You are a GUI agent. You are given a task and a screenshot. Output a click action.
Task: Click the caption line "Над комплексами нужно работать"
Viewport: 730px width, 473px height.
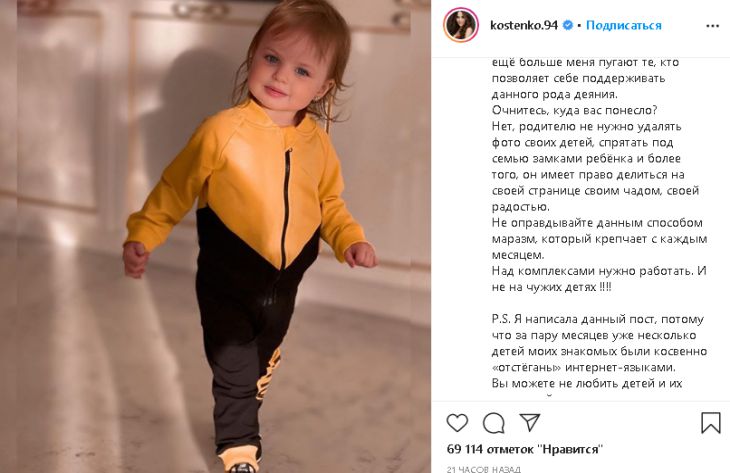(x=599, y=271)
